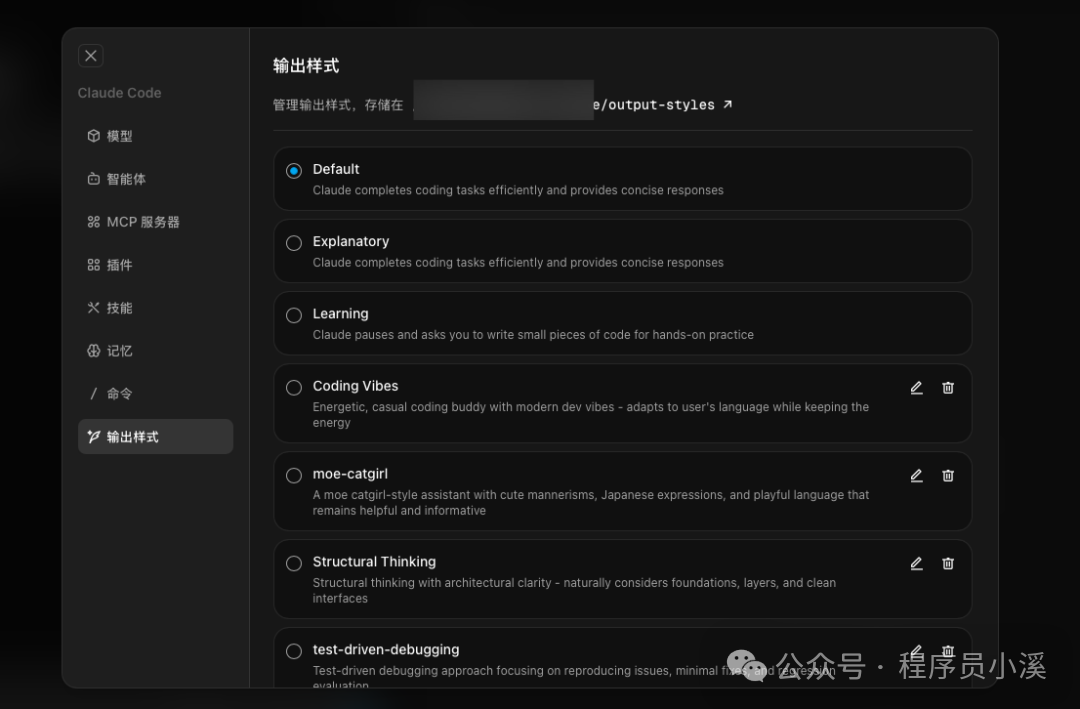Screen dimensions: 1080x709
Task: Click the brain icon beside 记忆
Action: (x=94, y=351)
